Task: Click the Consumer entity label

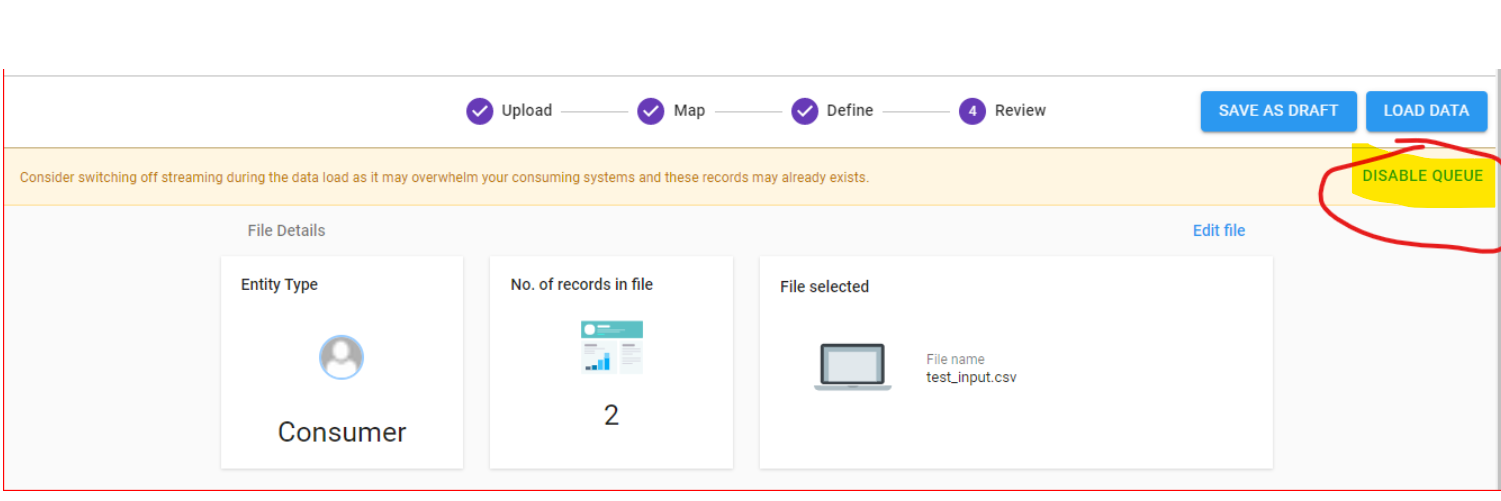Action: 342,432
